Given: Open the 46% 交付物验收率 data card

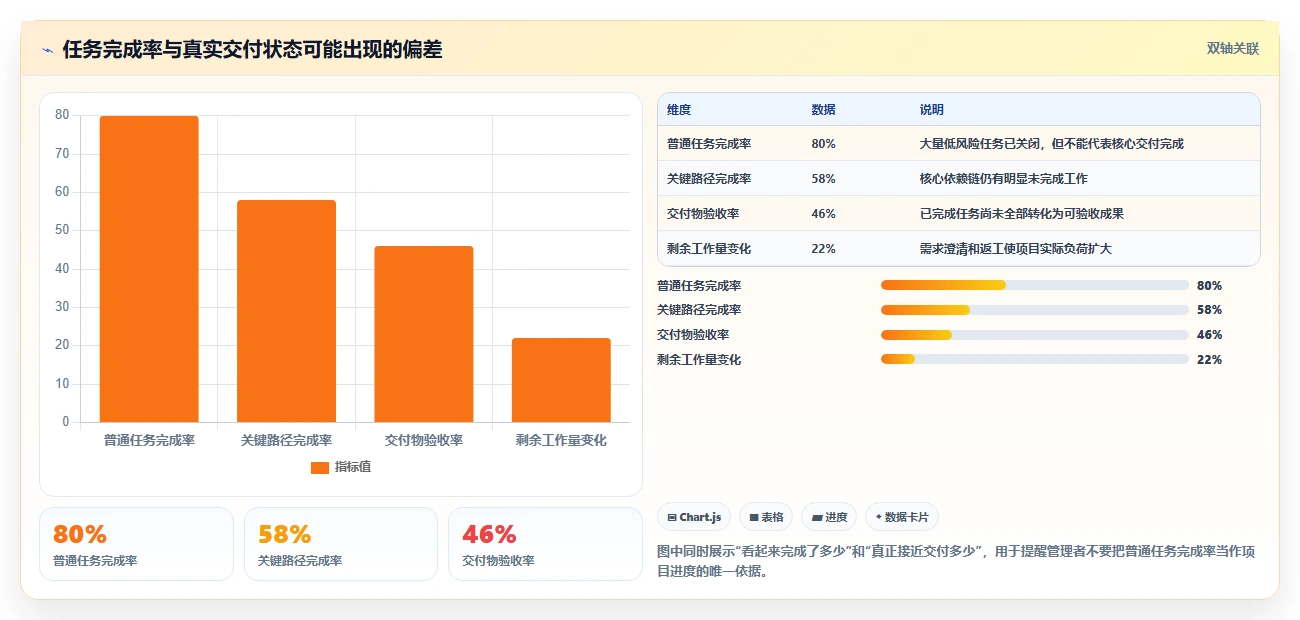Looking at the screenshot, I should click(x=545, y=544).
